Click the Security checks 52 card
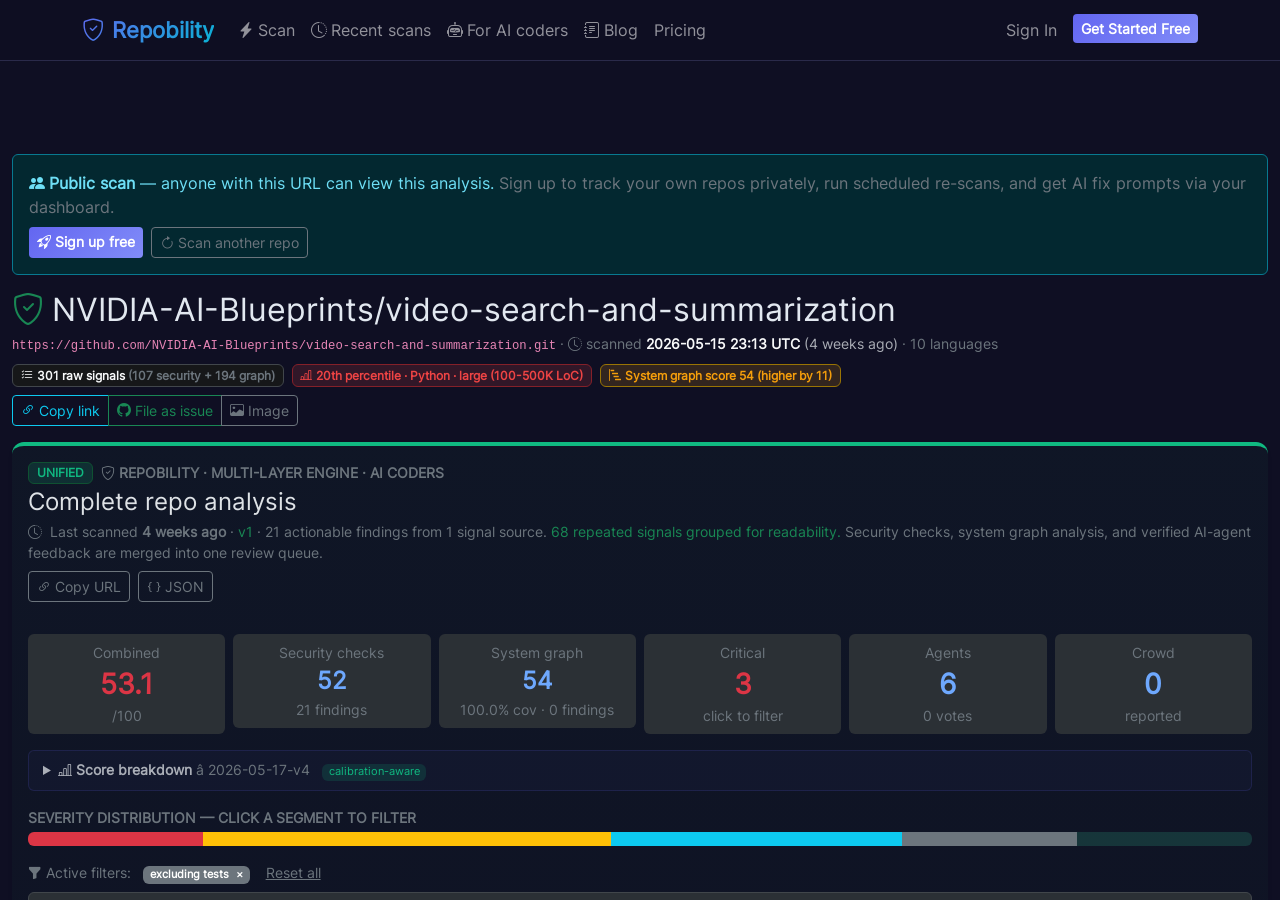 332,681
